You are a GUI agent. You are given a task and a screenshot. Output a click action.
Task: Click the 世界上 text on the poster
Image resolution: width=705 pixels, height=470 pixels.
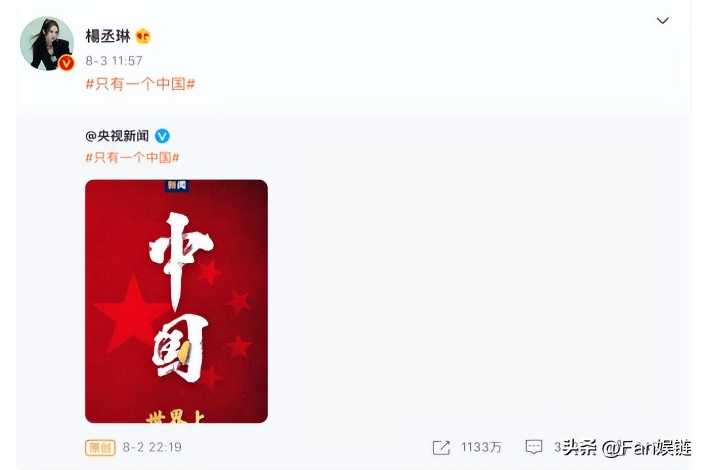tap(175, 416)
